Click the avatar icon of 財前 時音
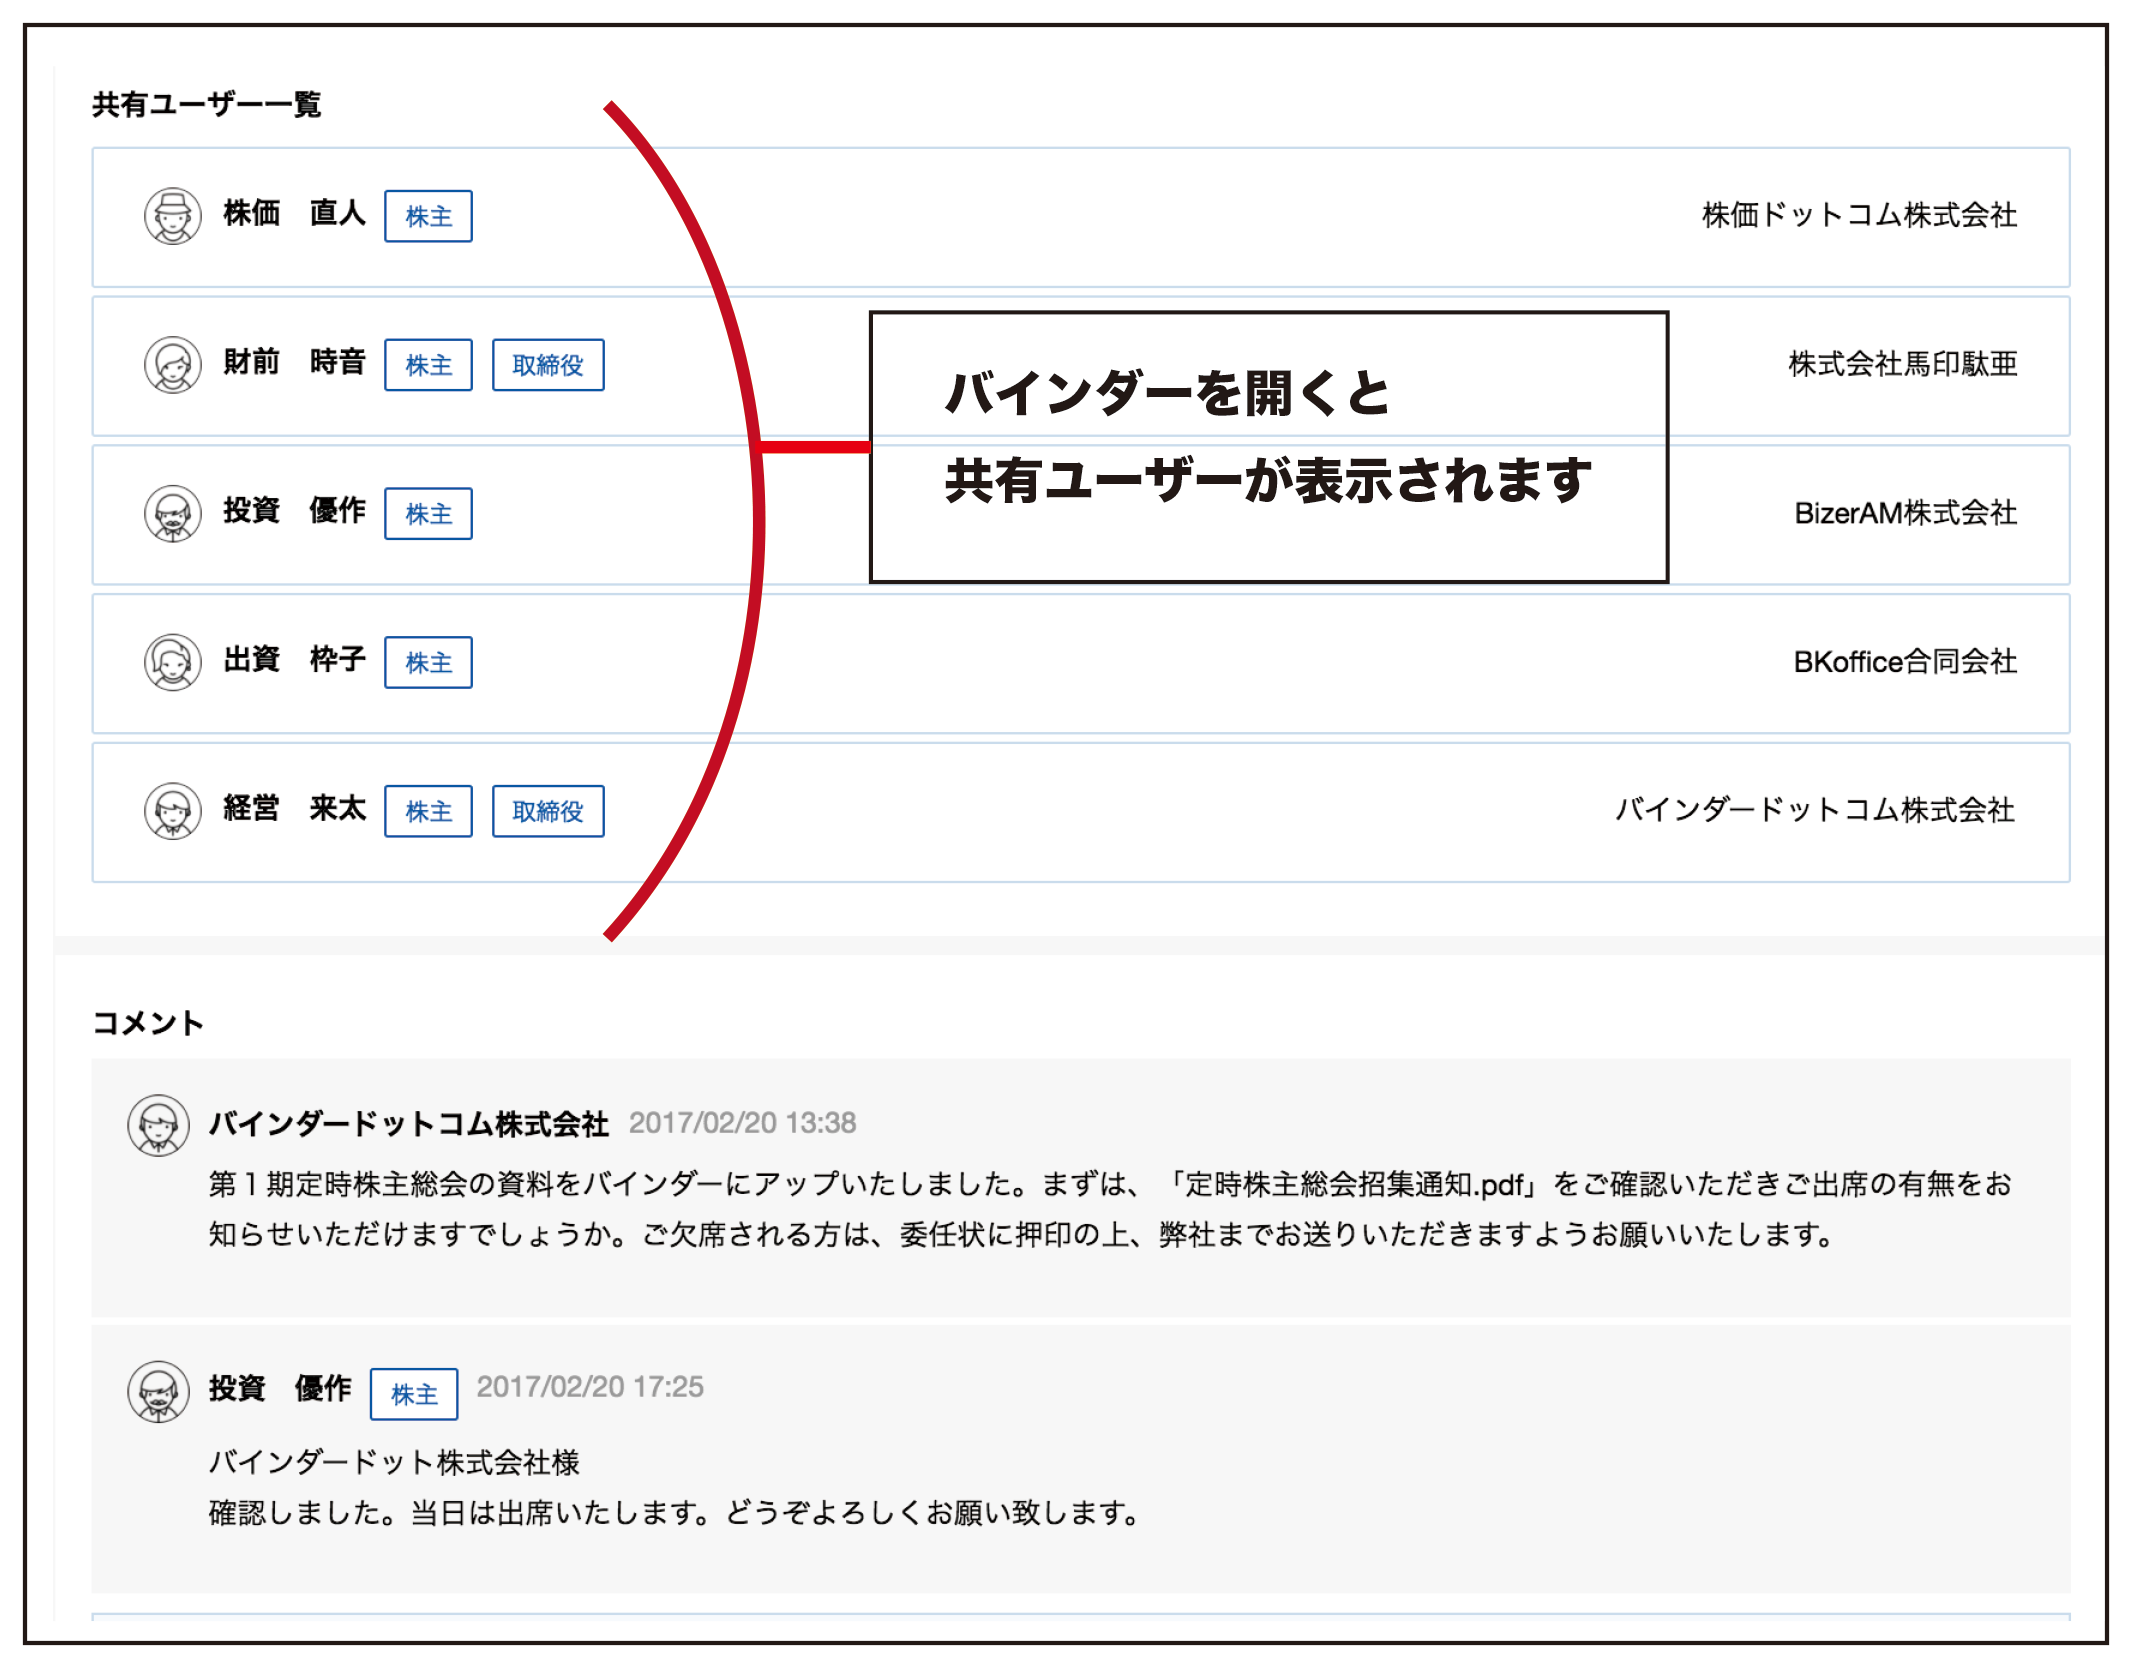Viewport: 2132px width, 1668px height. 173,365
